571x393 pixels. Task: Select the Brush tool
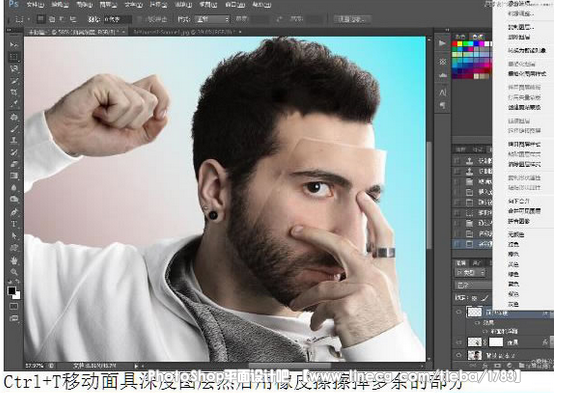14,129
